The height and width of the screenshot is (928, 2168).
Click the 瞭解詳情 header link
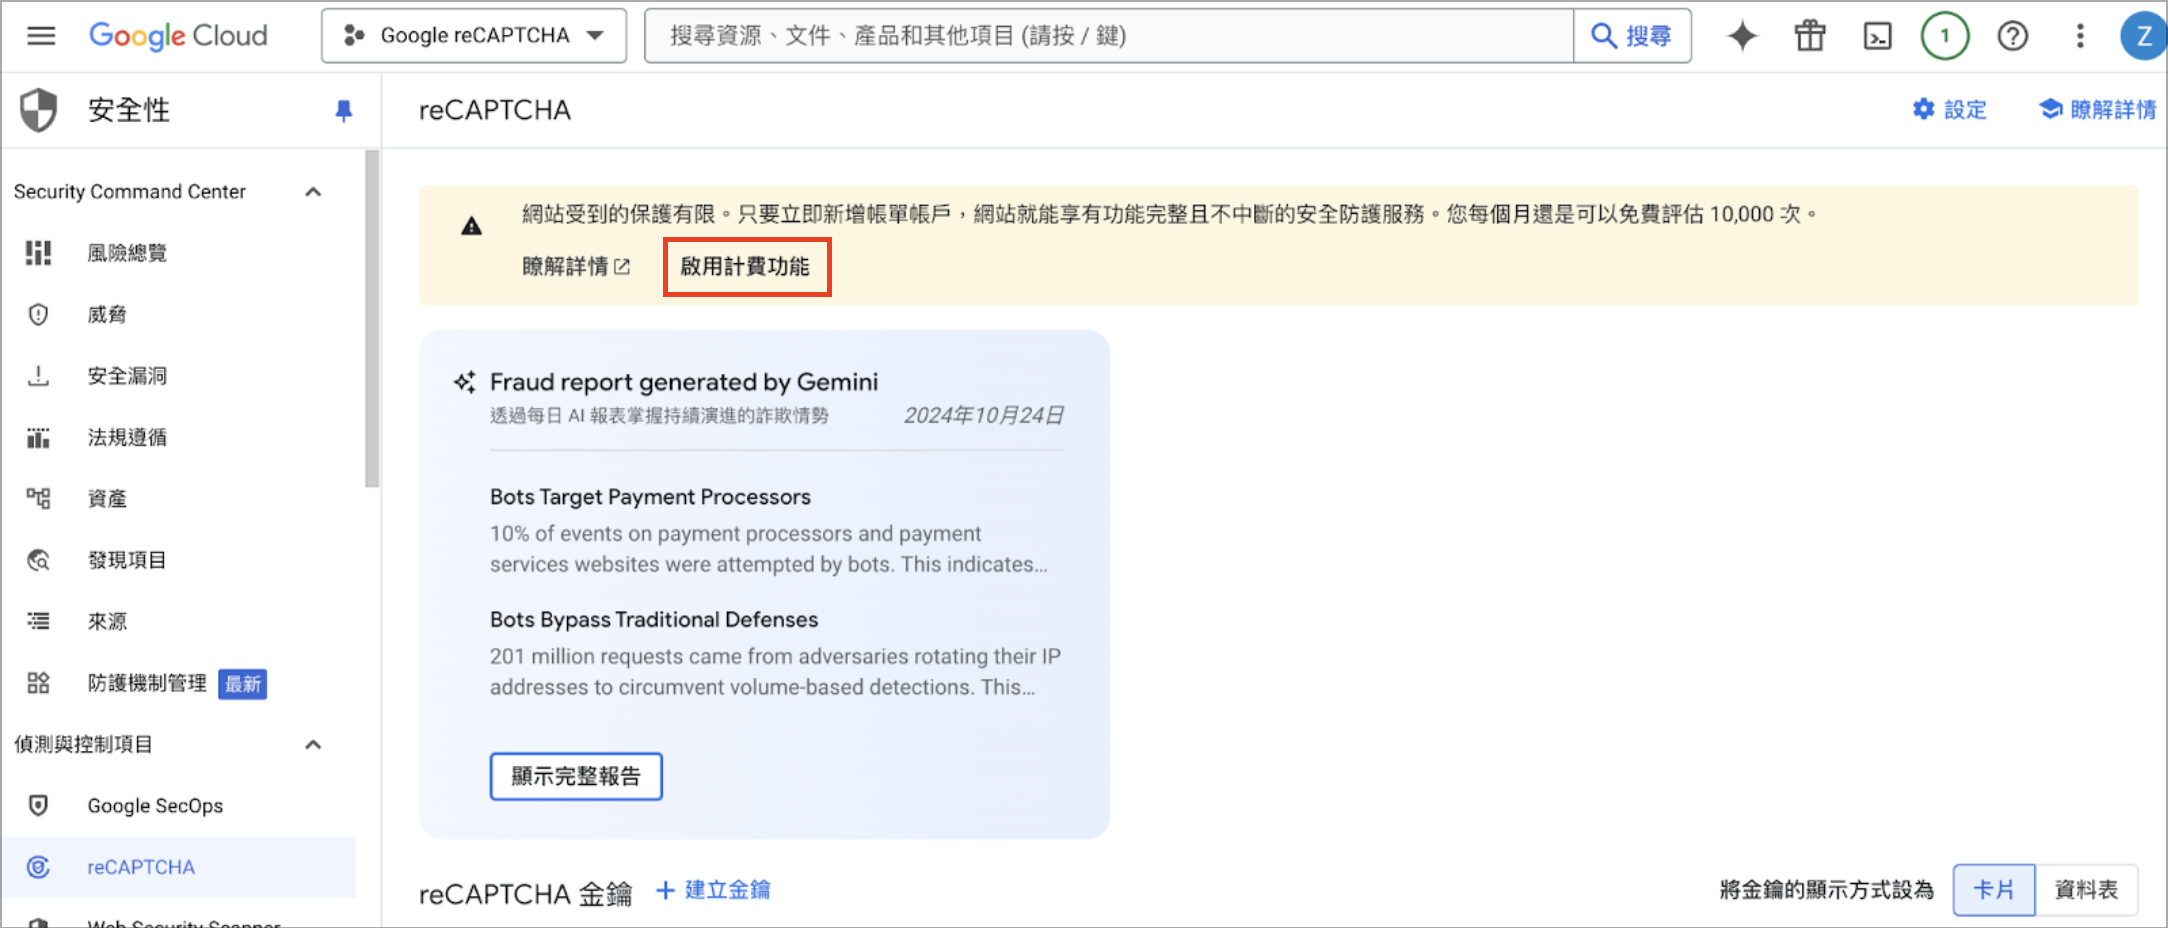pos(2097,109)
